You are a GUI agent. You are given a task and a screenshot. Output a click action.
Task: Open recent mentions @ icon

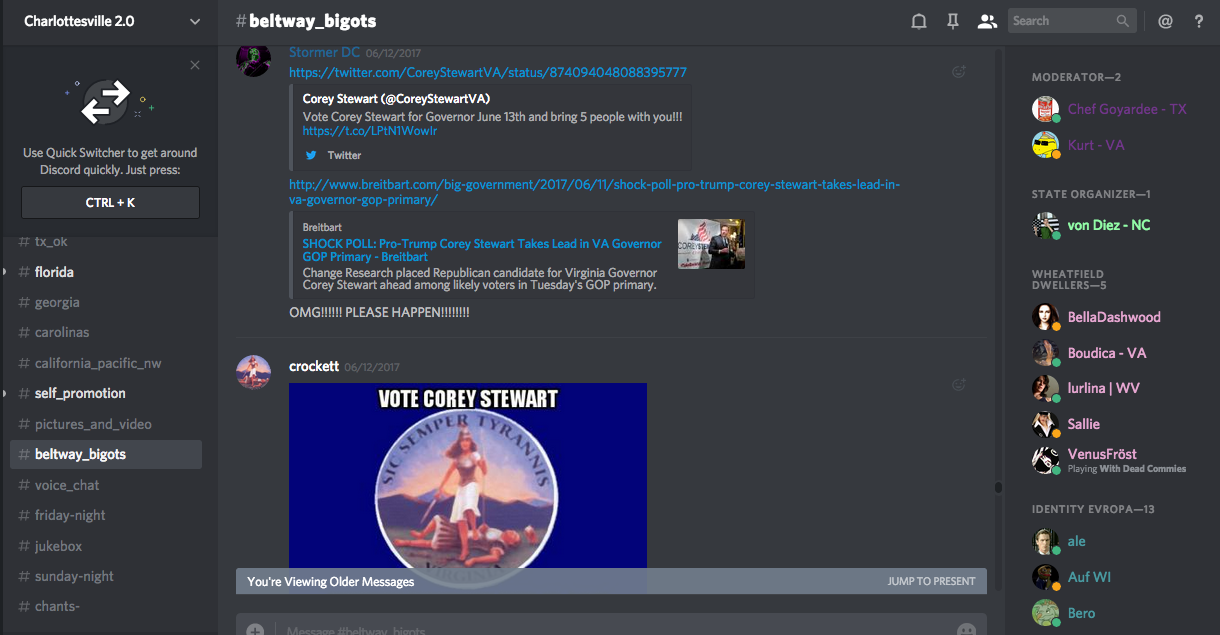point(1165,21)
